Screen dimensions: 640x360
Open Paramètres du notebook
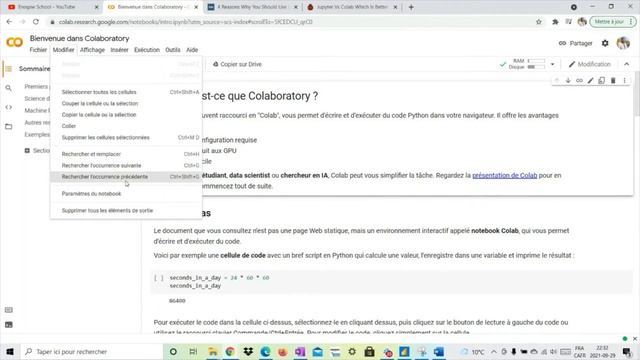126,194
